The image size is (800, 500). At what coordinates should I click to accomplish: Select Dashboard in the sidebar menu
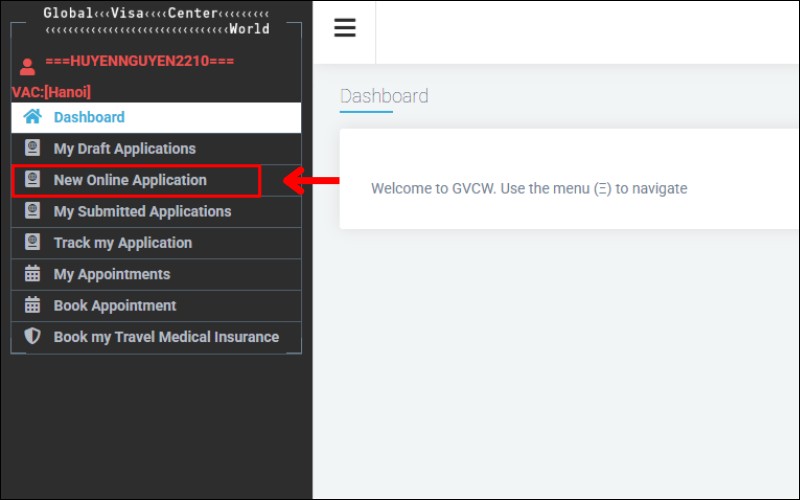pos(89,117)
